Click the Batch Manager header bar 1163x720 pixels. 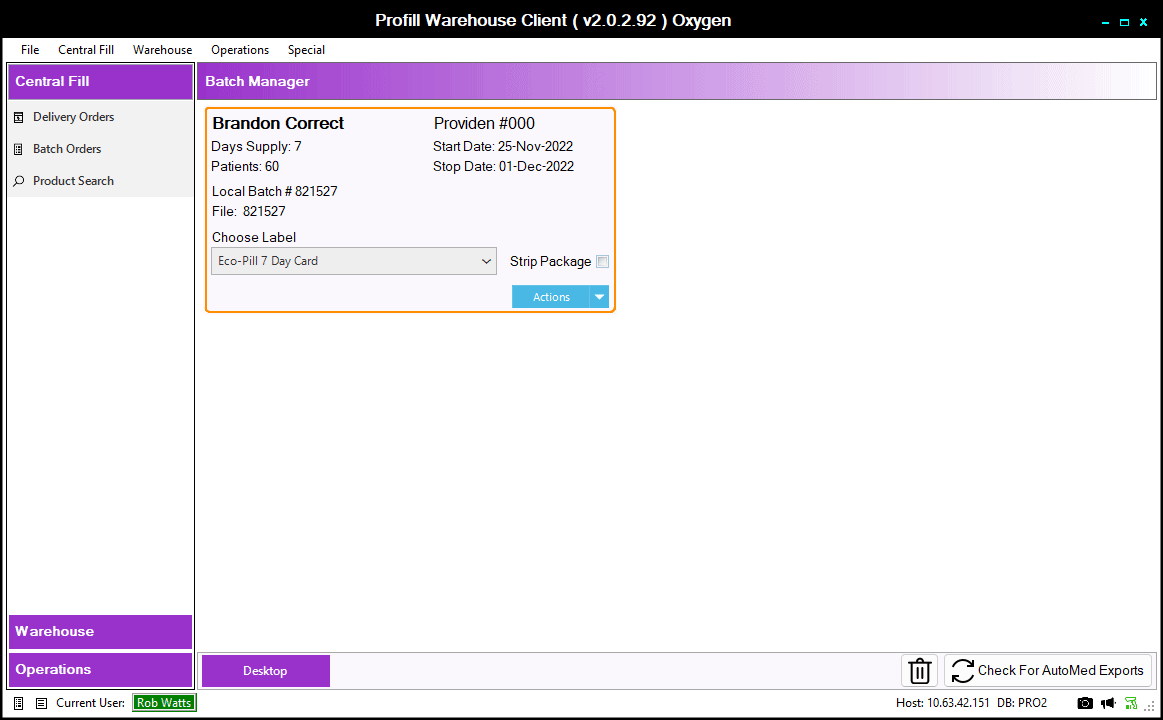(676, 82)
